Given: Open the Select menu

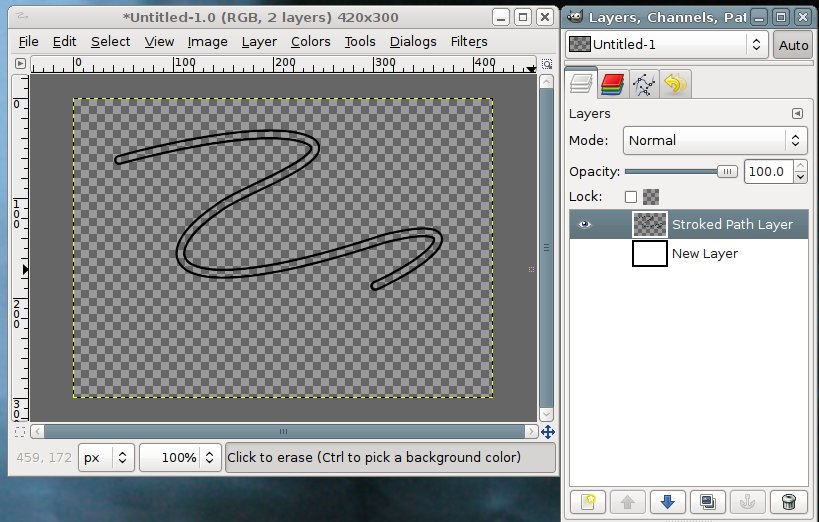Looking at the screenshot, I should coord(110,42).
